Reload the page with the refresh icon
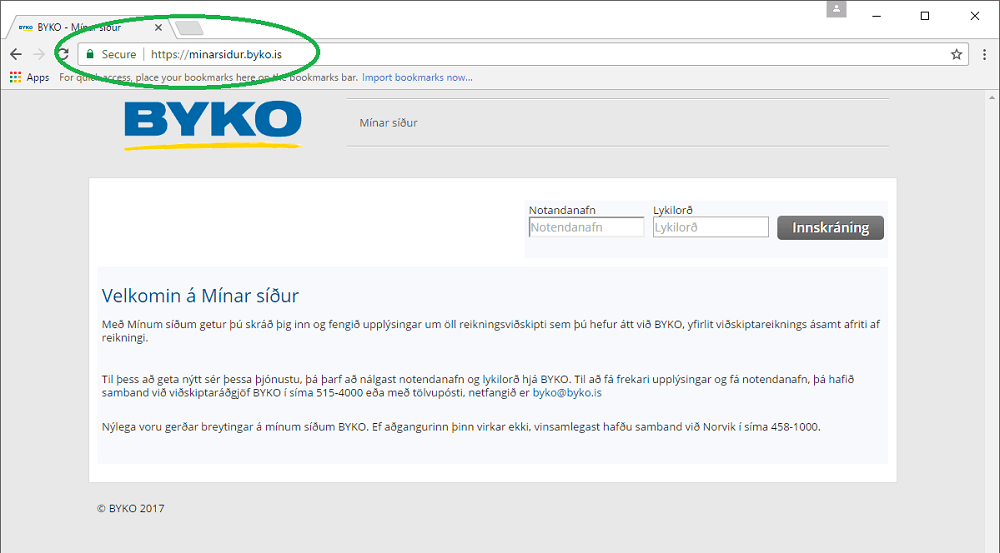The image size is (1000, 553). click(x=62, y=54)
